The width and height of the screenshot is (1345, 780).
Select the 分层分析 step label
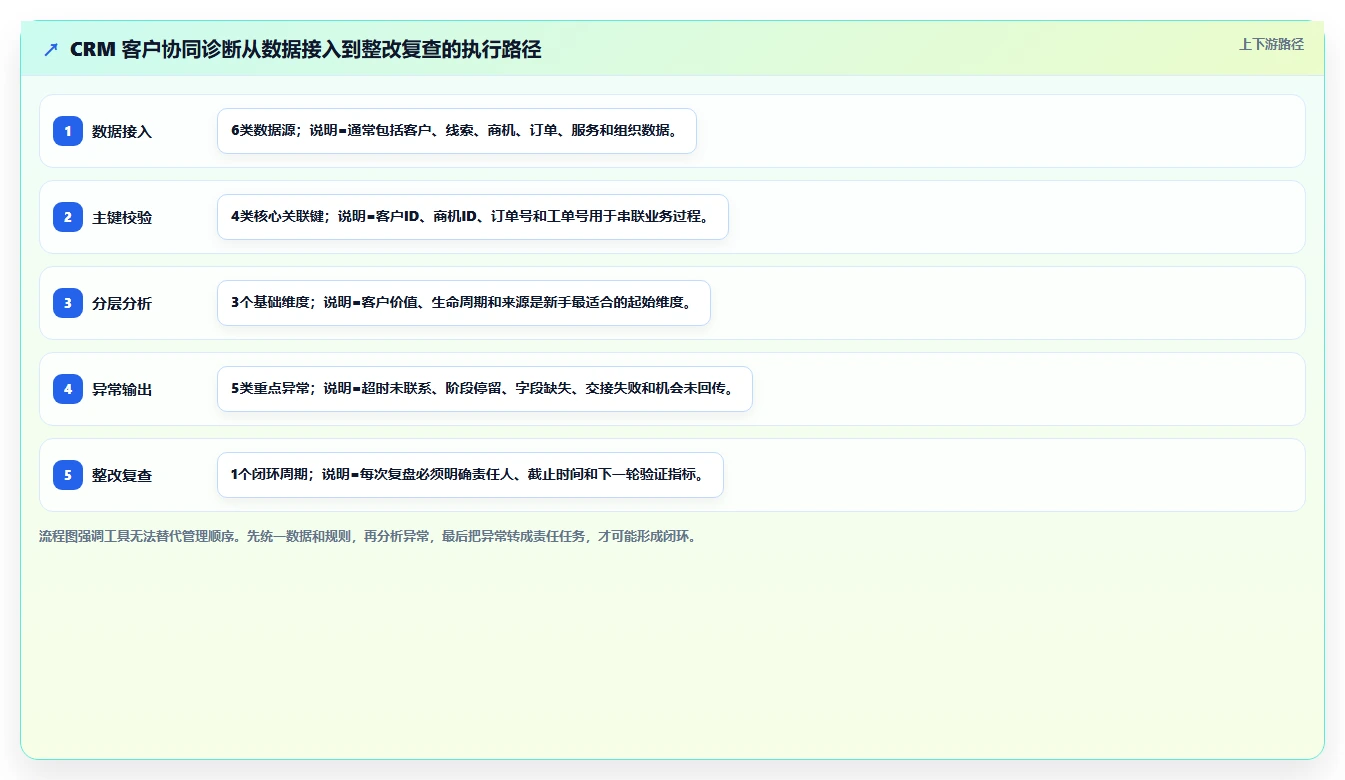pos(122,303)
